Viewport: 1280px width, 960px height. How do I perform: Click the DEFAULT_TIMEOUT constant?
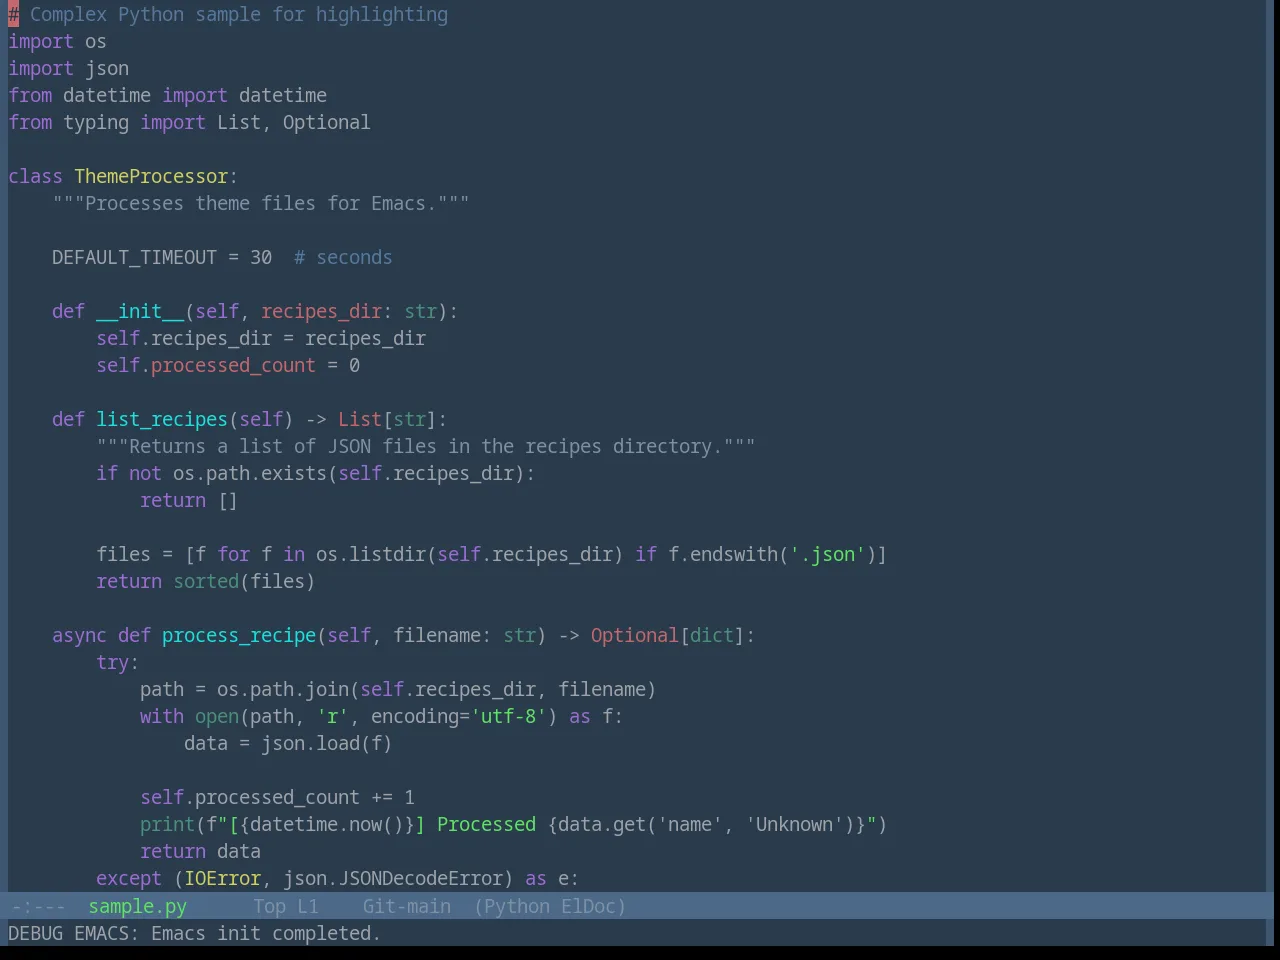click(134, 257)
